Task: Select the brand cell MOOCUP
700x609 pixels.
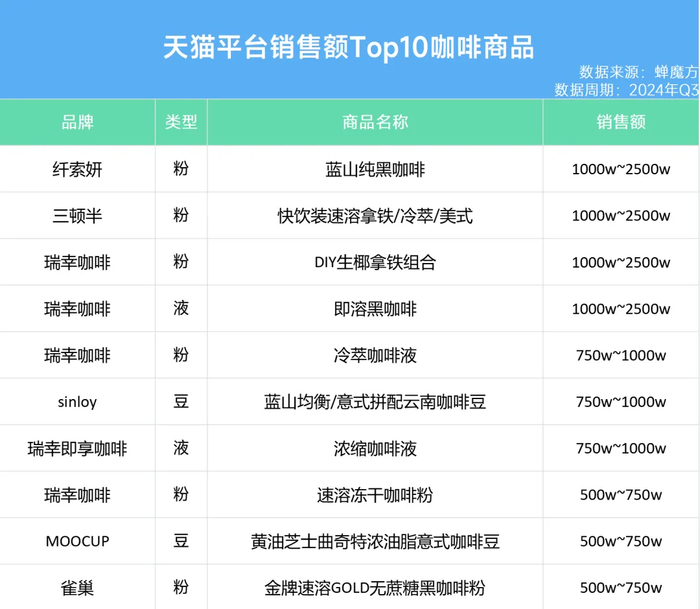Action: (x=78, y=542)
